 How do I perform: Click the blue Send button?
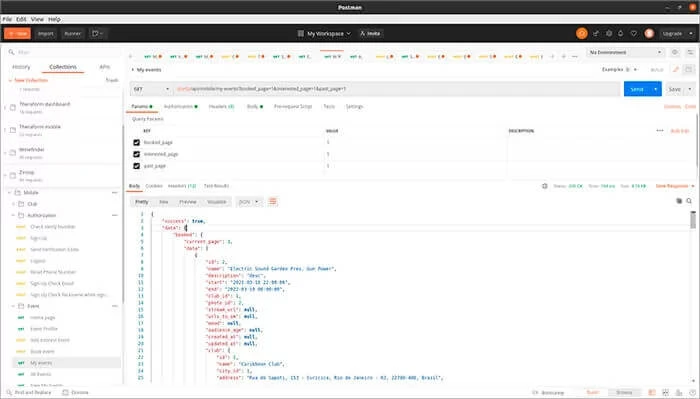(637, 89)
